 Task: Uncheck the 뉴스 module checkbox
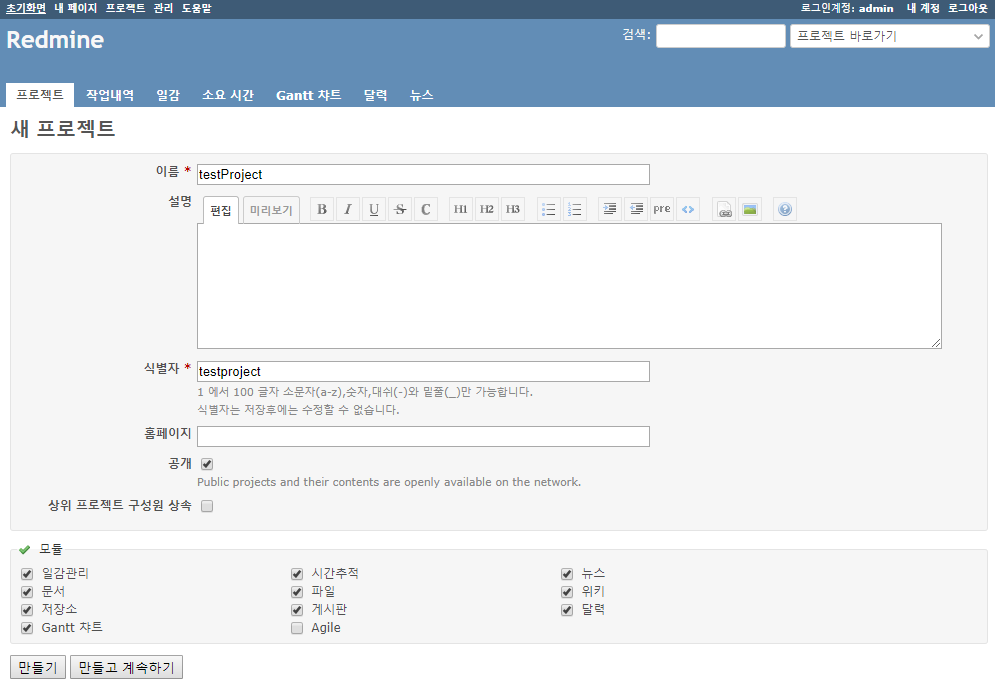pyautogui.click(x=567, y=574)
